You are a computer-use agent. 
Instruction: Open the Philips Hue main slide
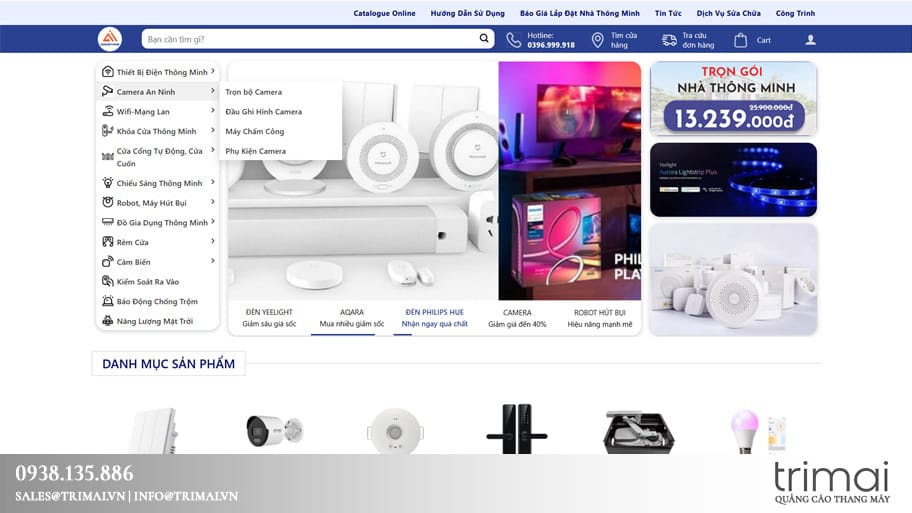[569, 181]
